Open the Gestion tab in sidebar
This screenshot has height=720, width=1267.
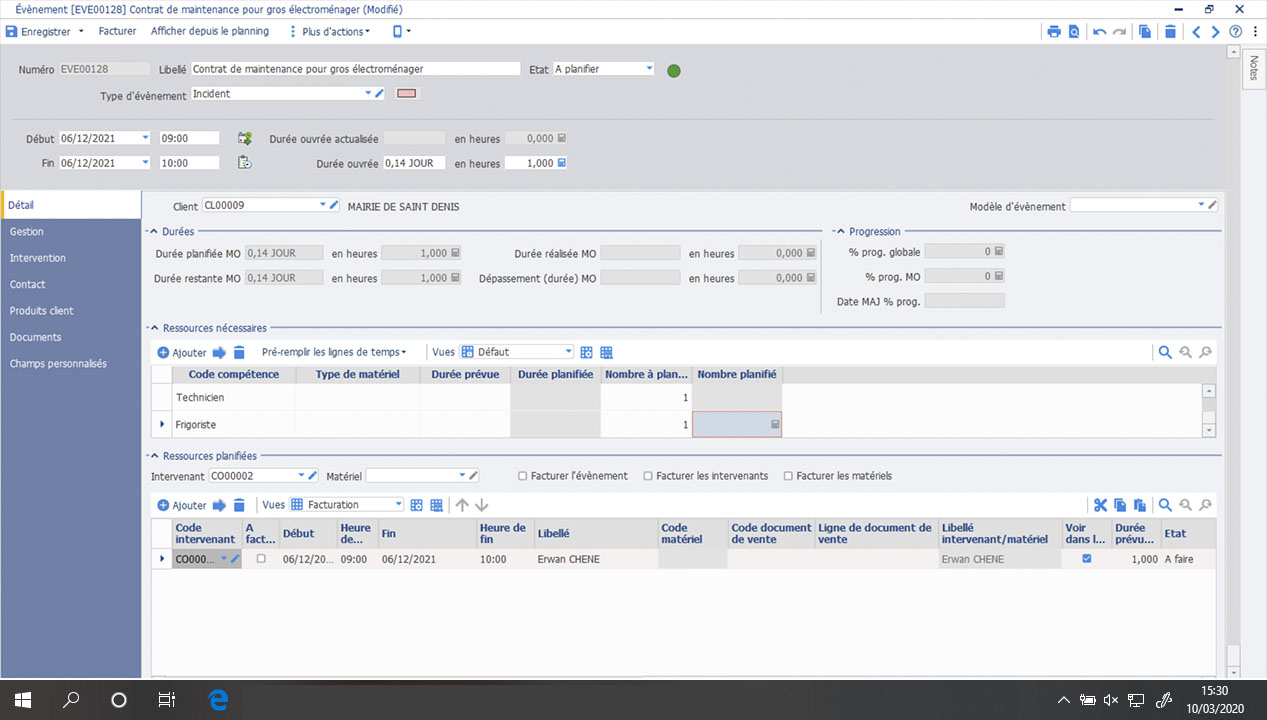(x=71, y=231)
